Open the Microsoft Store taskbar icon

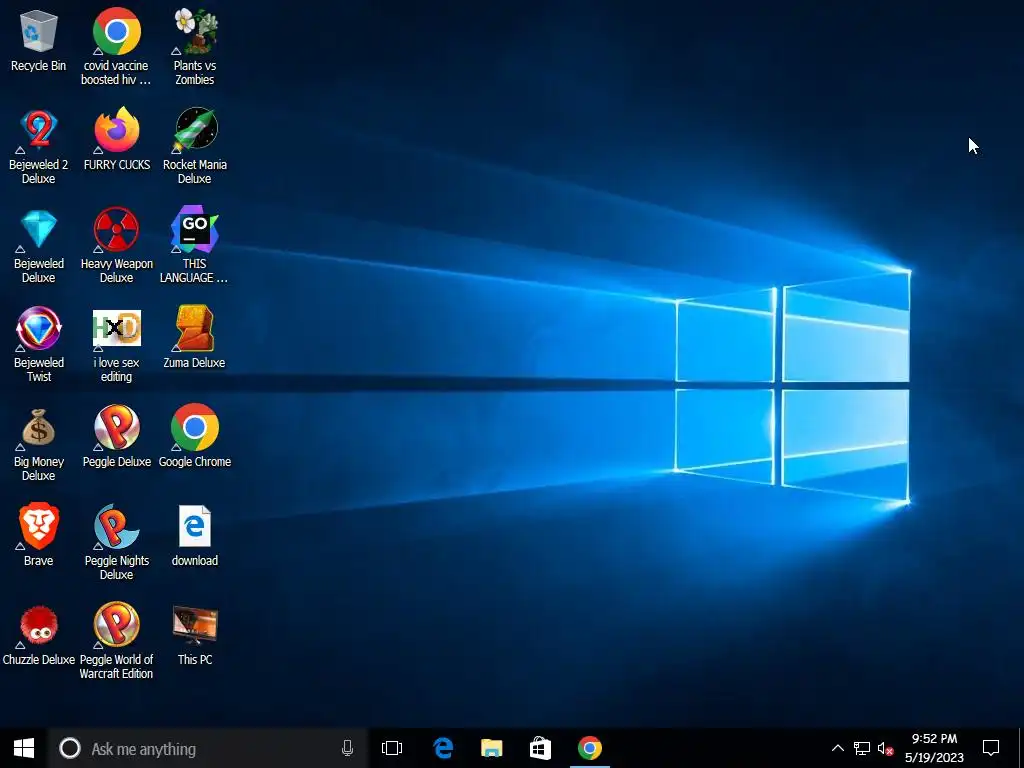pyautogui.click(x=540, y=748)
